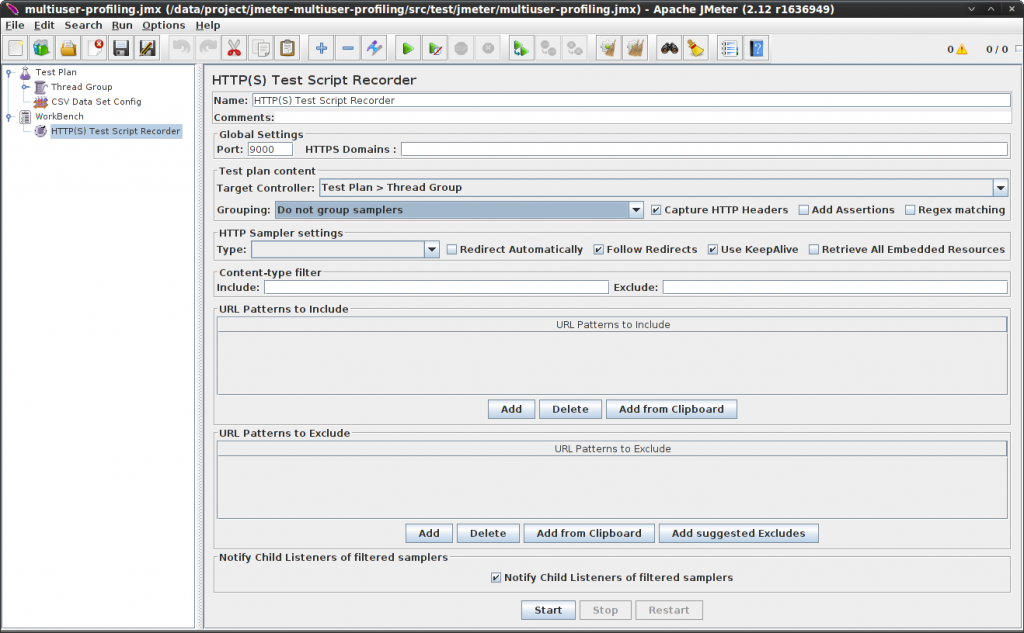
Task: Click the Templates icon in the toolbar
Action: (x=41, y=47)
